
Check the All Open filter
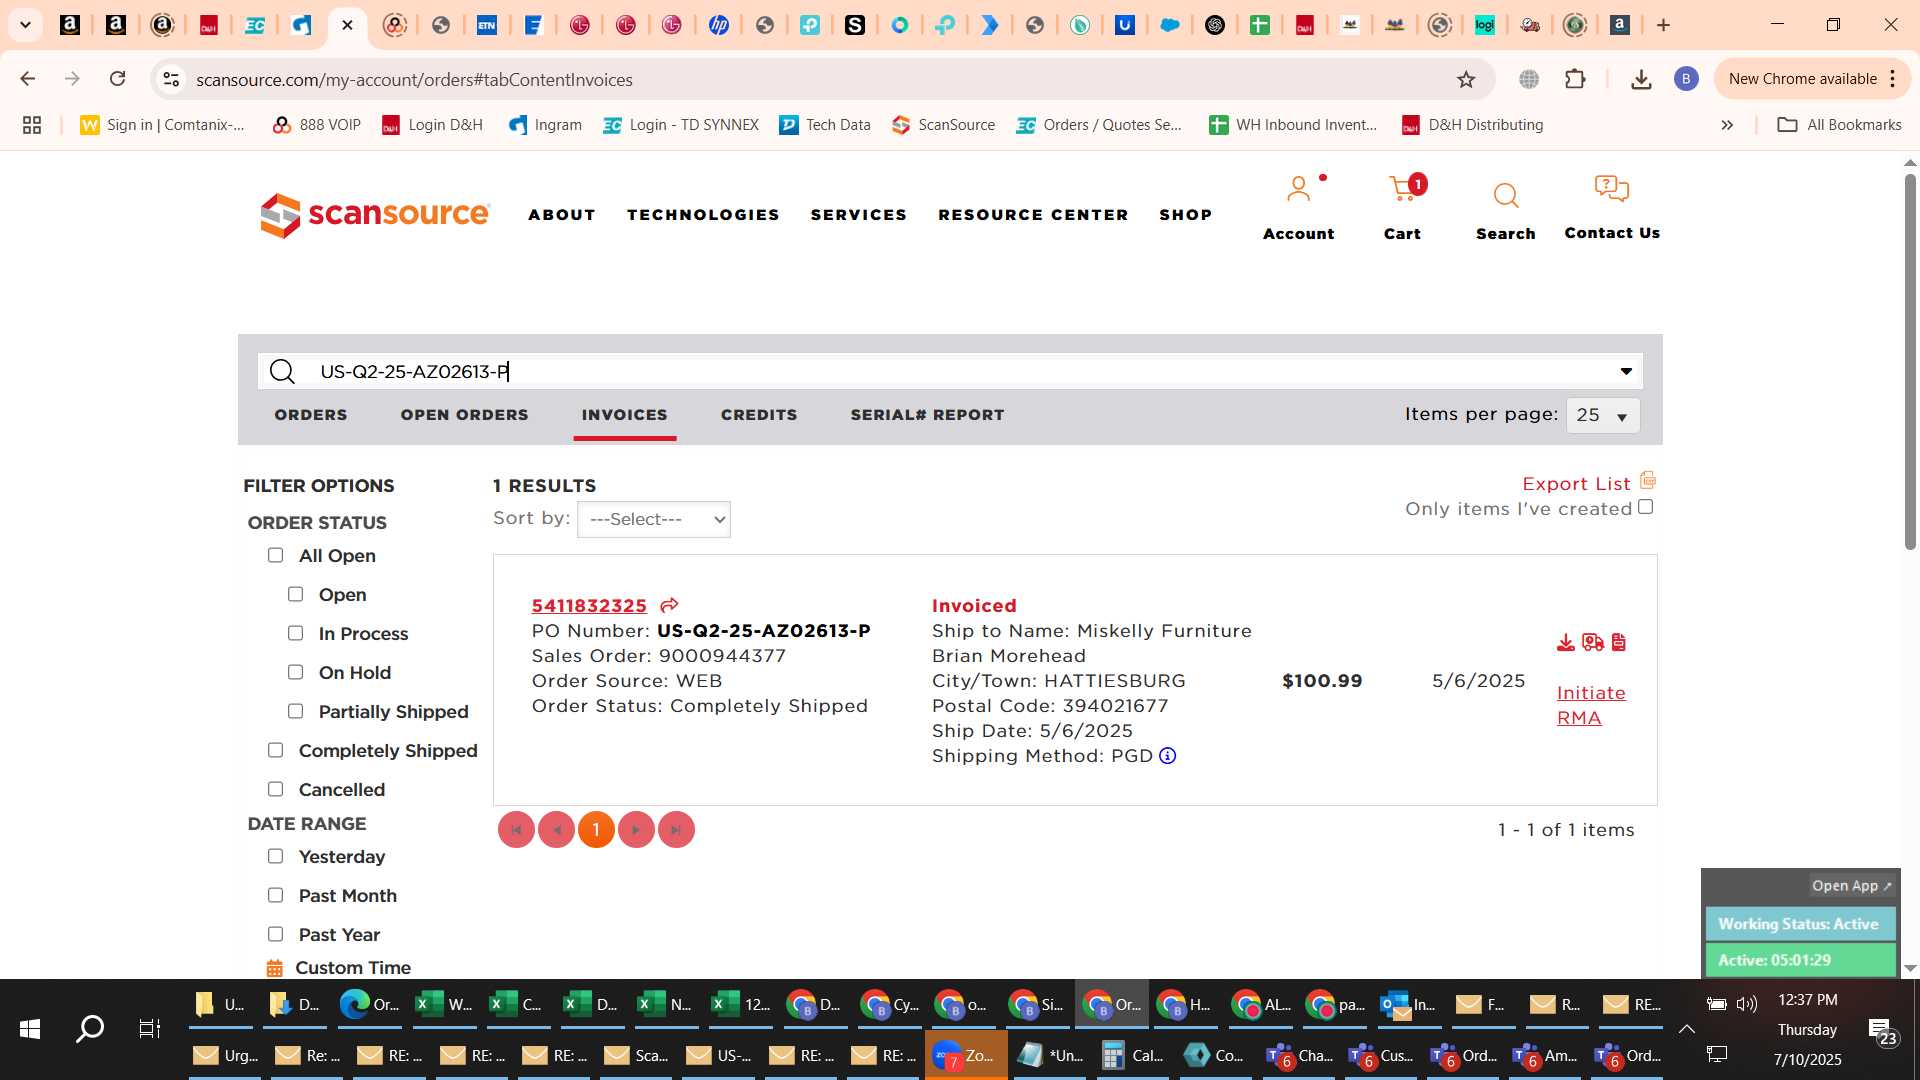(x=275, y=555)
